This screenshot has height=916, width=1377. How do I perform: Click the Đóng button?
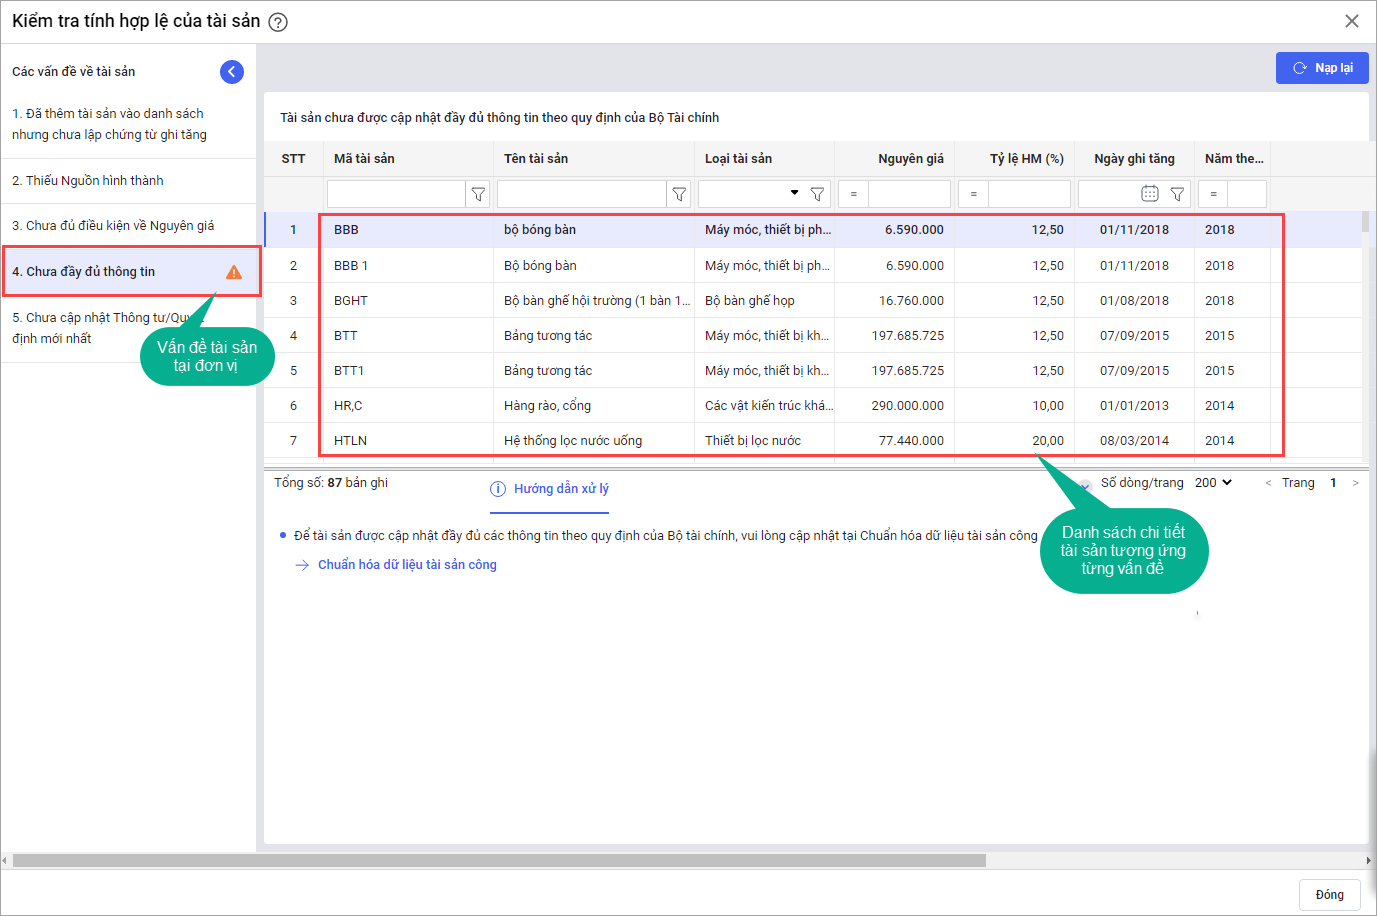point(1329,895)
